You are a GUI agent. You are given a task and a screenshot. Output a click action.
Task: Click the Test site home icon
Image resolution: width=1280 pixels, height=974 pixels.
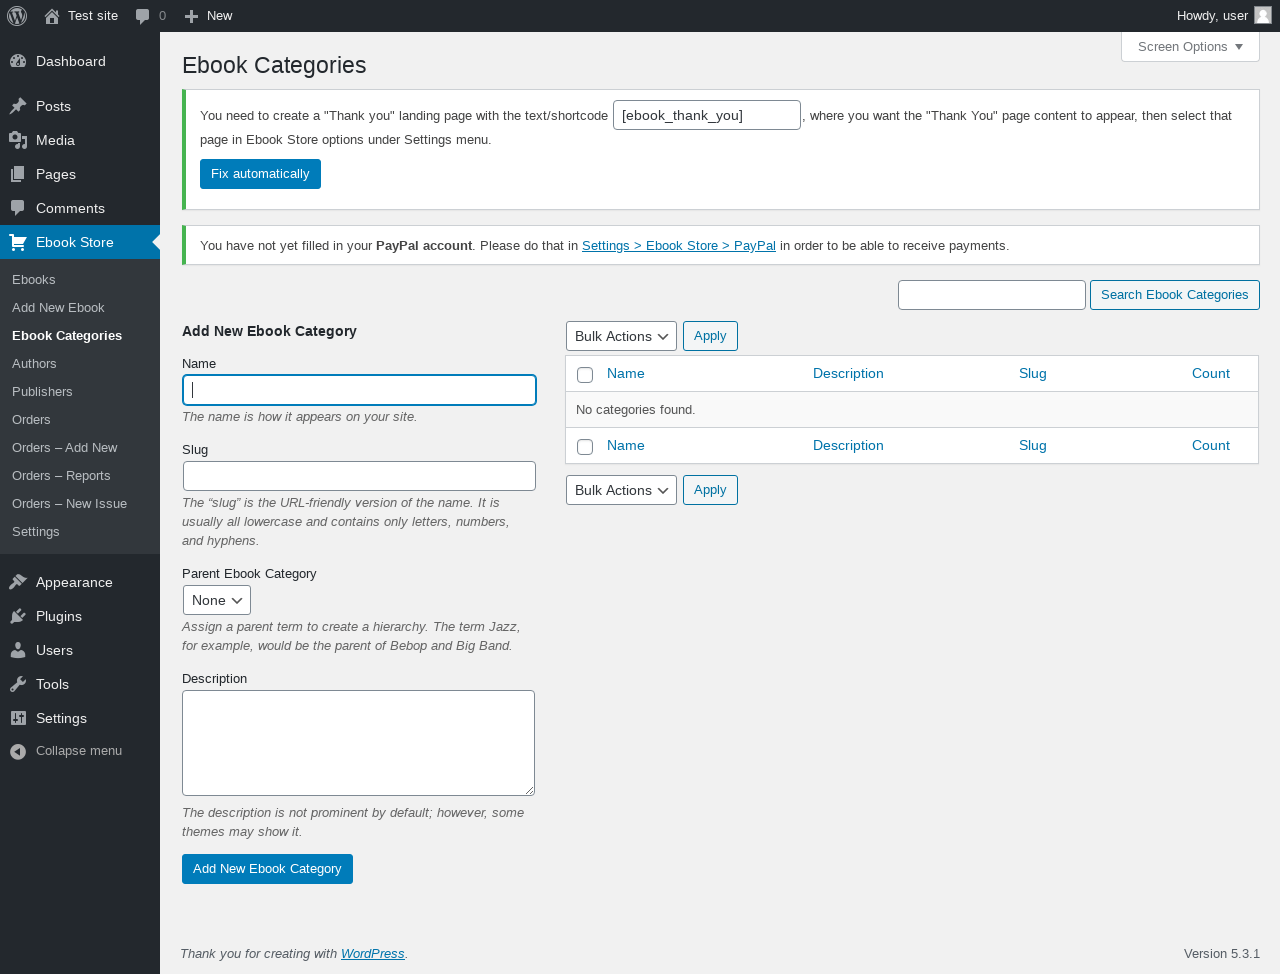(52, 16)
